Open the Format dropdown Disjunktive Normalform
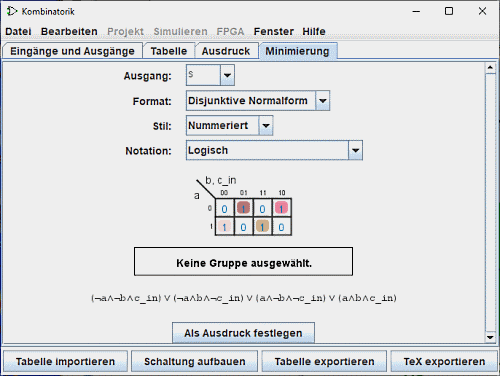The width and height of the screenshot is (500, 376). point(258,101)
